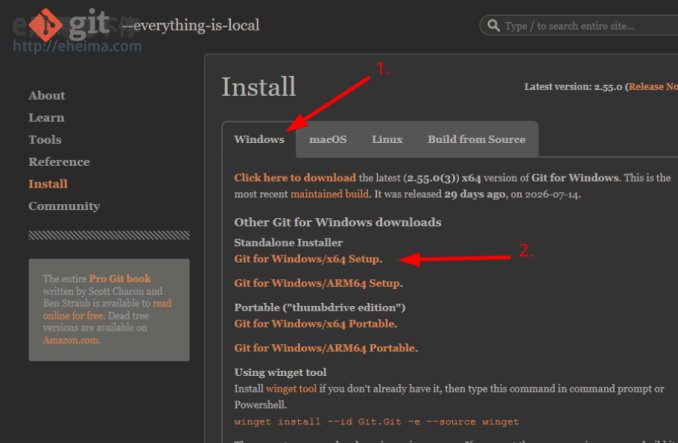Click the '29 days ago' release text
678x443 pixels.
(x=474, y=194)
